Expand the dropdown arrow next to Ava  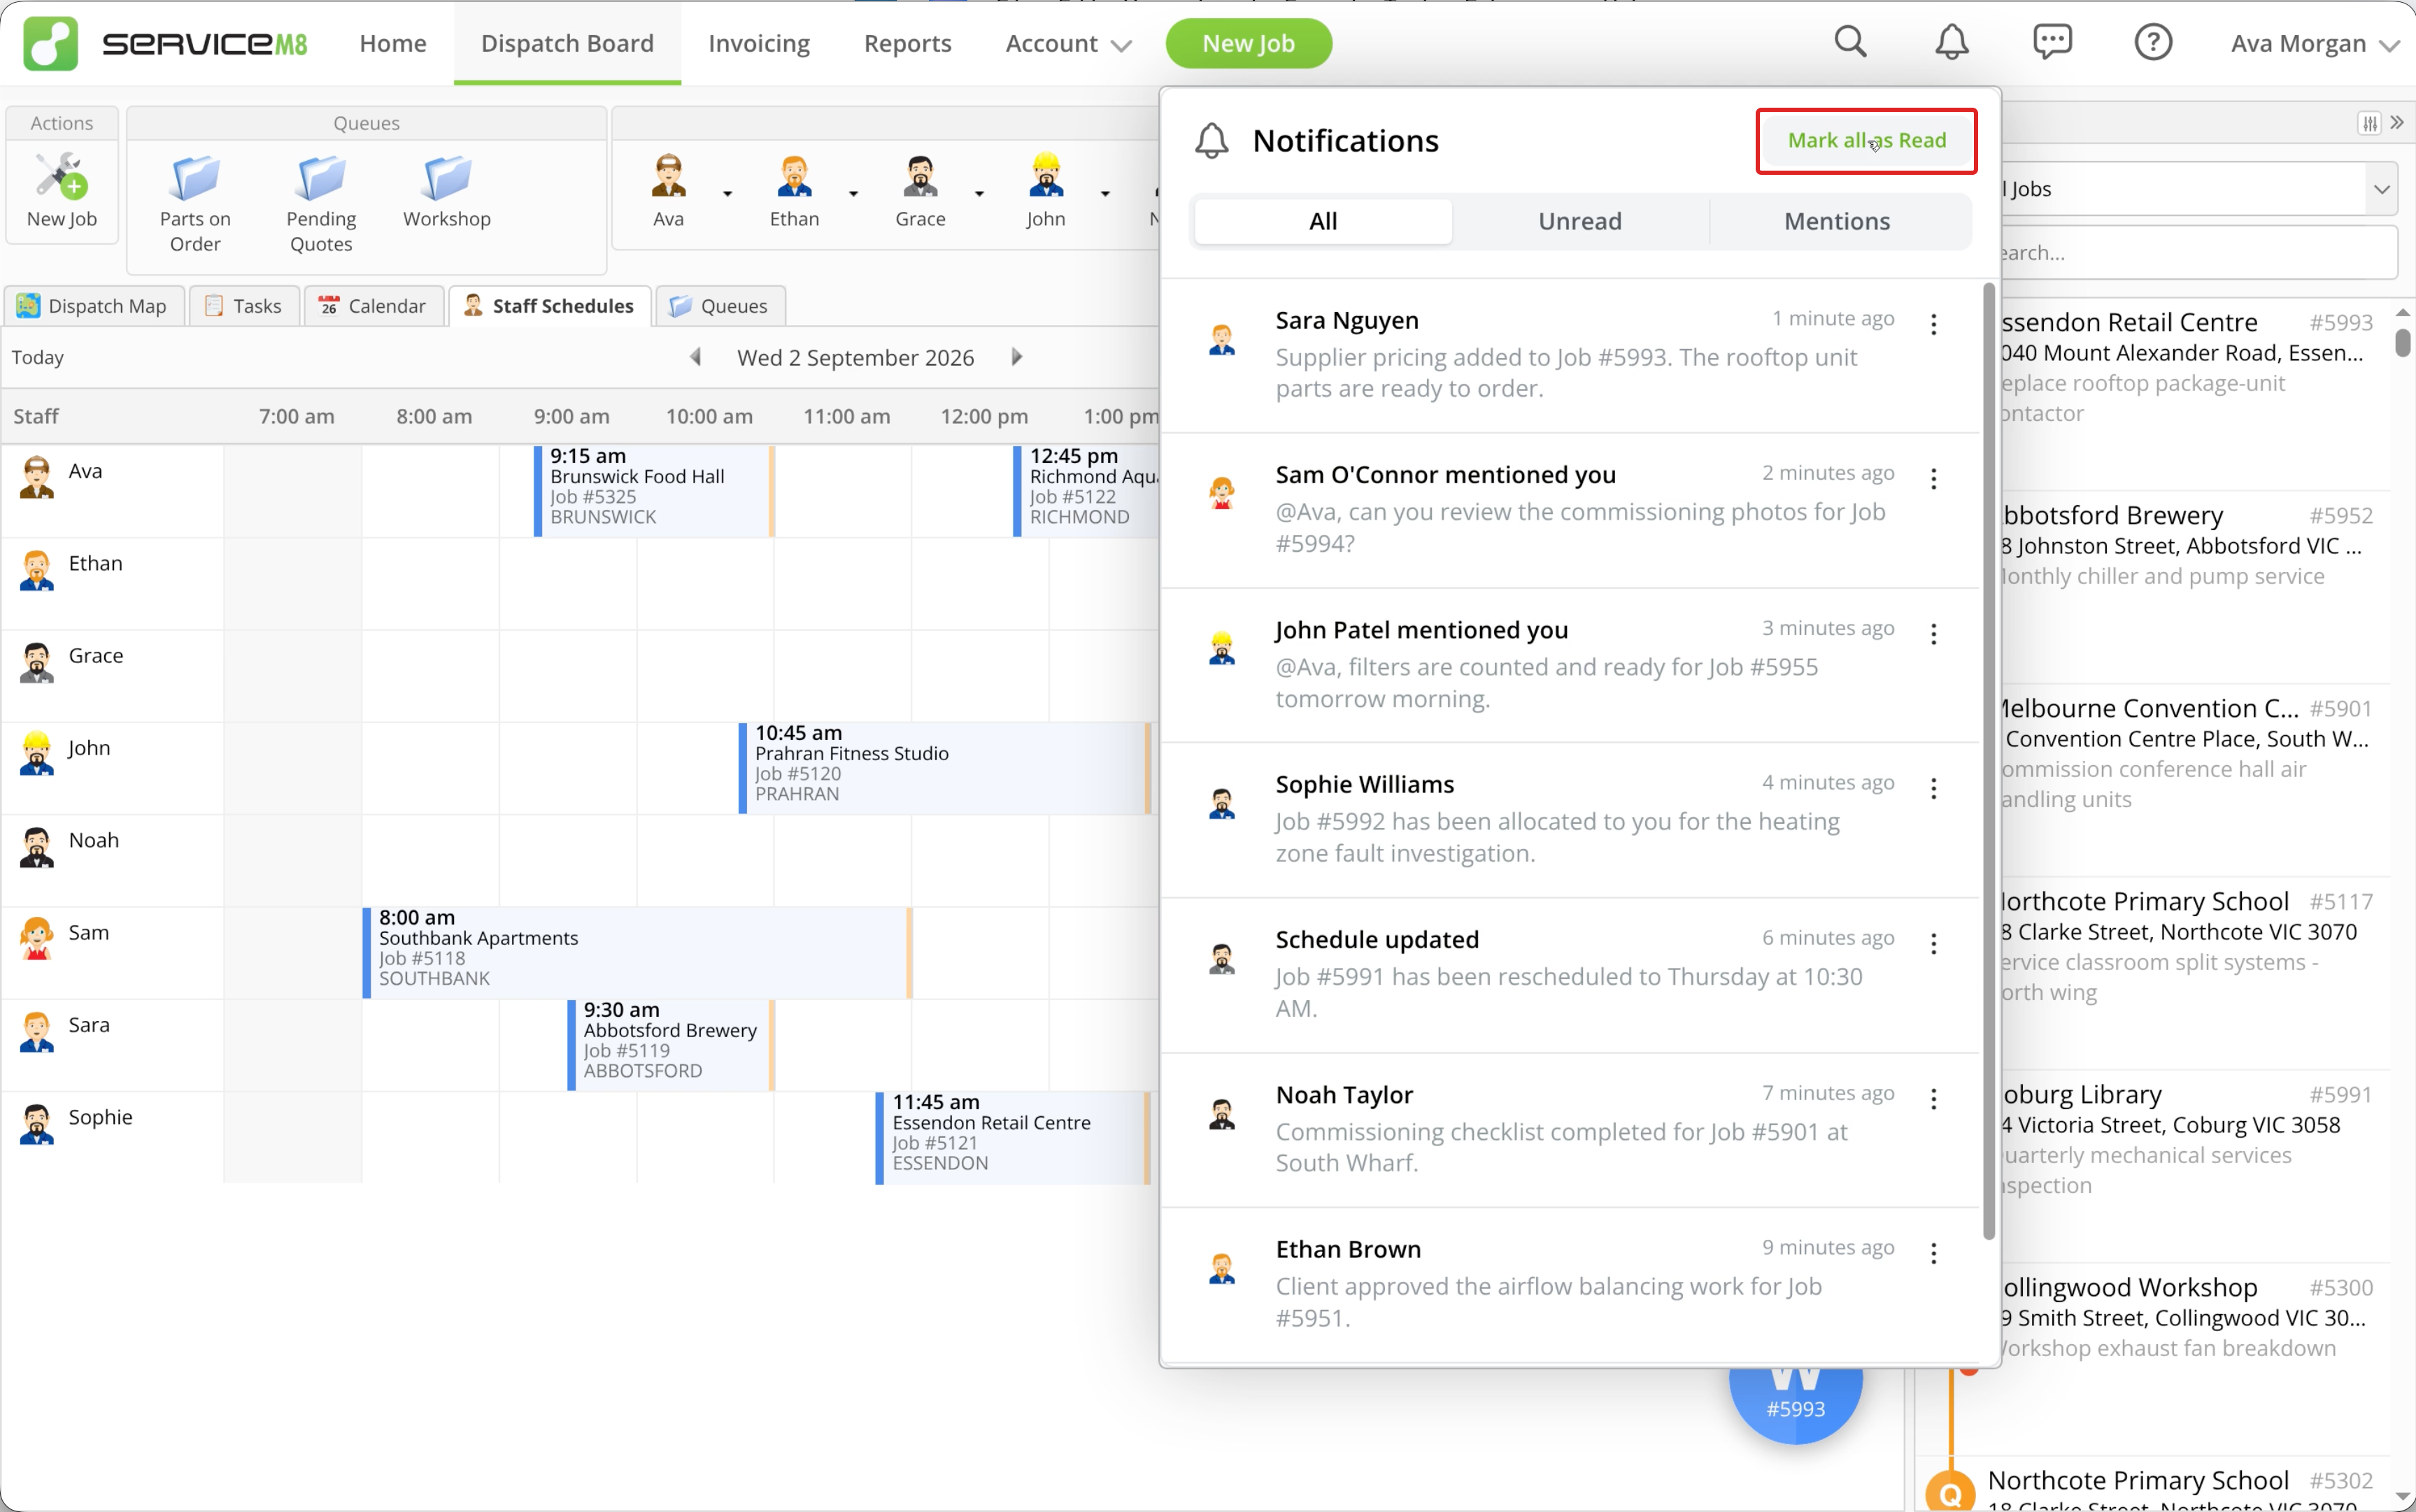tap(728, 193)
